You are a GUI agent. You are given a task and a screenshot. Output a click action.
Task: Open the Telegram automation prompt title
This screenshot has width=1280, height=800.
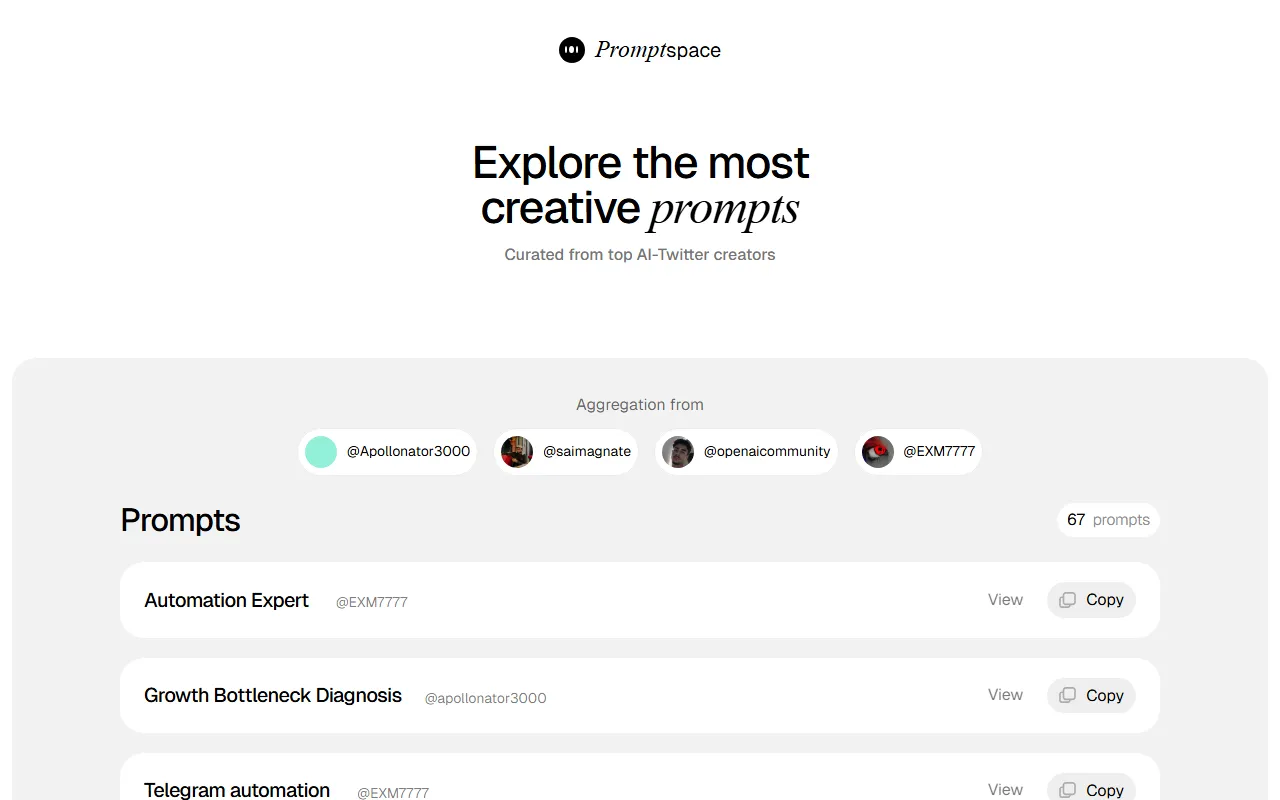point(237,789)
